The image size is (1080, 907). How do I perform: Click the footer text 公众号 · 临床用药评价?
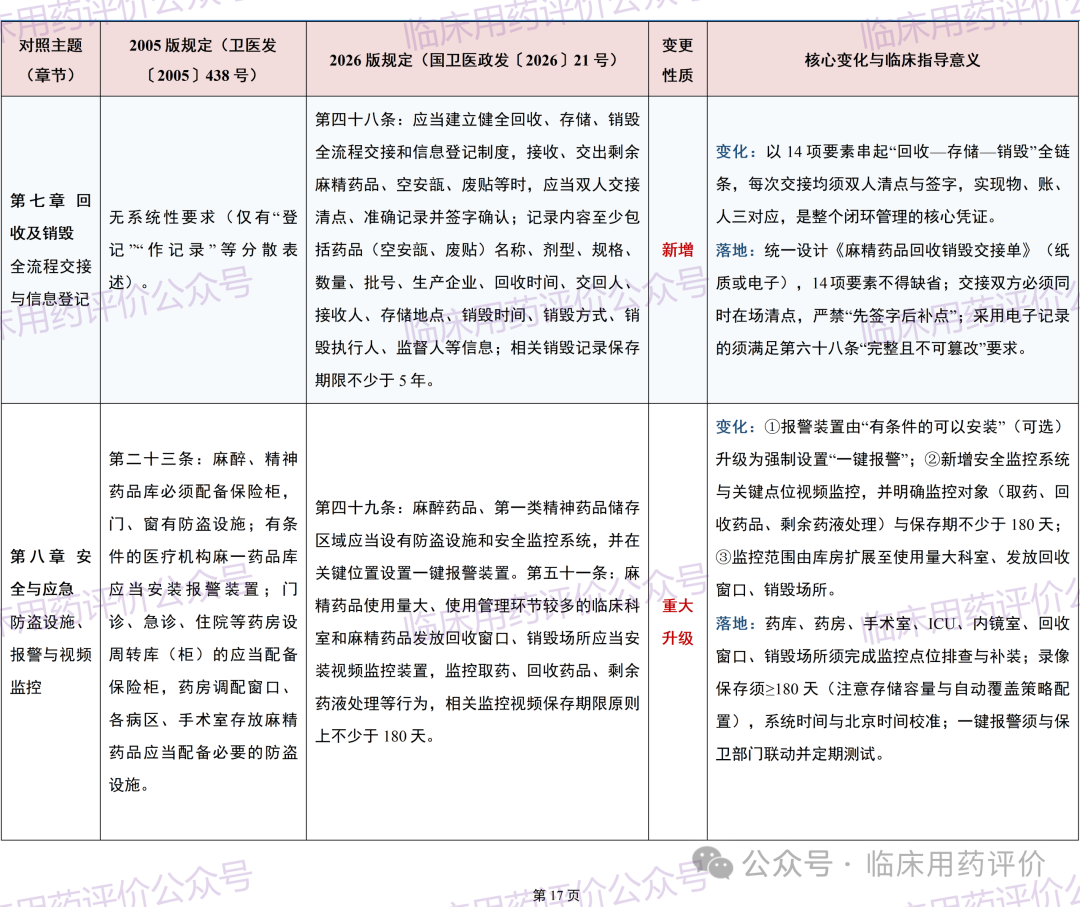pyautogui.click(x=894, y=863)
